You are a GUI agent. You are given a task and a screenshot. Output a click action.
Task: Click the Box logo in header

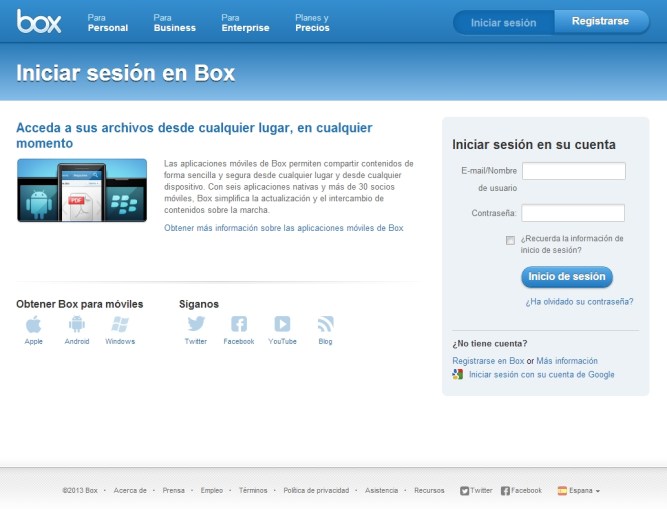(x=40, y=21)
